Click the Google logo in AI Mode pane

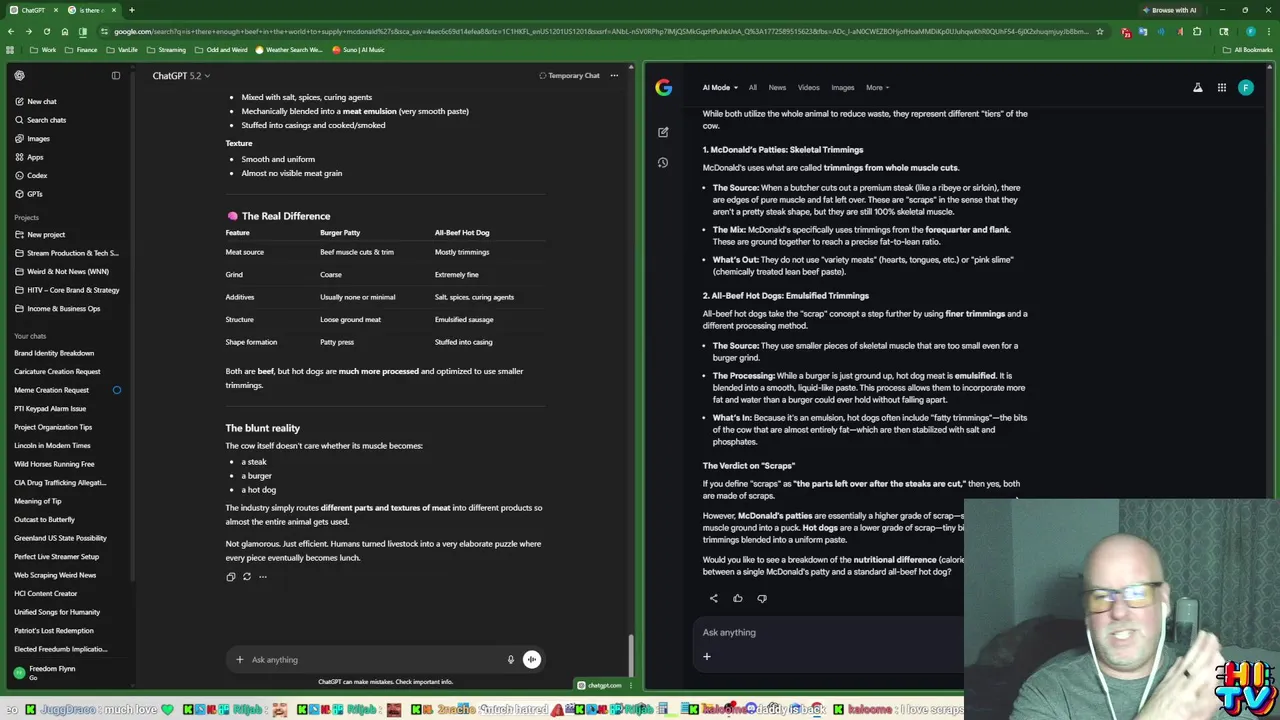664,88
